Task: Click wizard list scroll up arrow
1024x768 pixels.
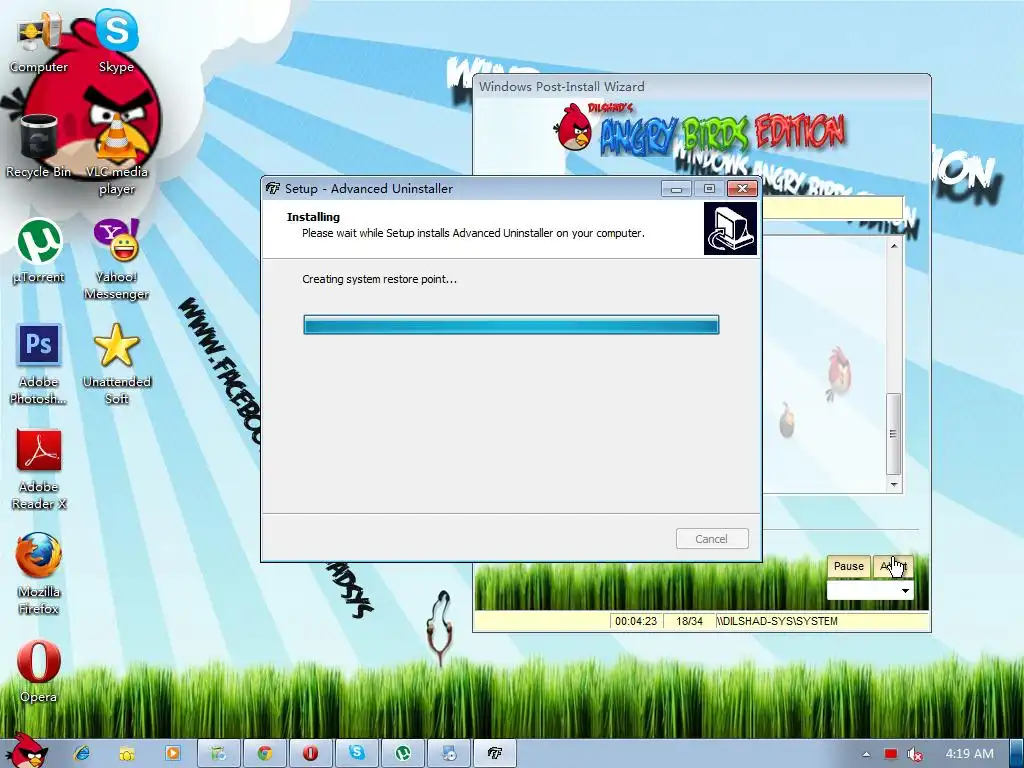Action: coord(894,246)
